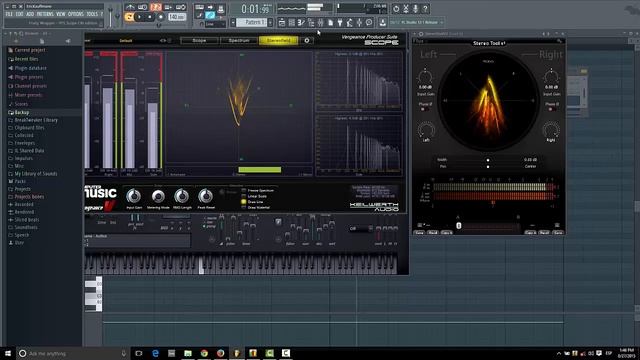Screen dimensions: 640x360
Task: Click the RMS Length knob in Scope
Action: pyautogui.click(x=182, y=196)
